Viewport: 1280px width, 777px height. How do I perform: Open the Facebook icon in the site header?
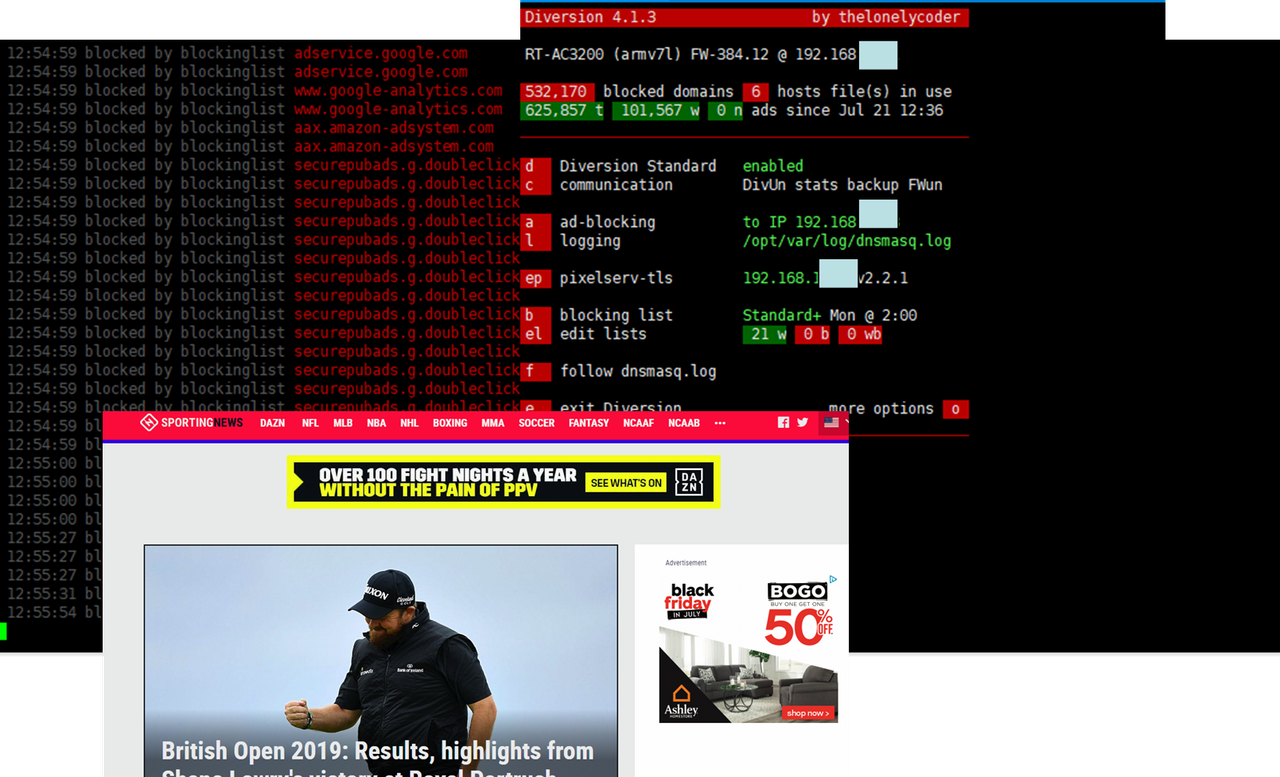click(x=783, y=423)
